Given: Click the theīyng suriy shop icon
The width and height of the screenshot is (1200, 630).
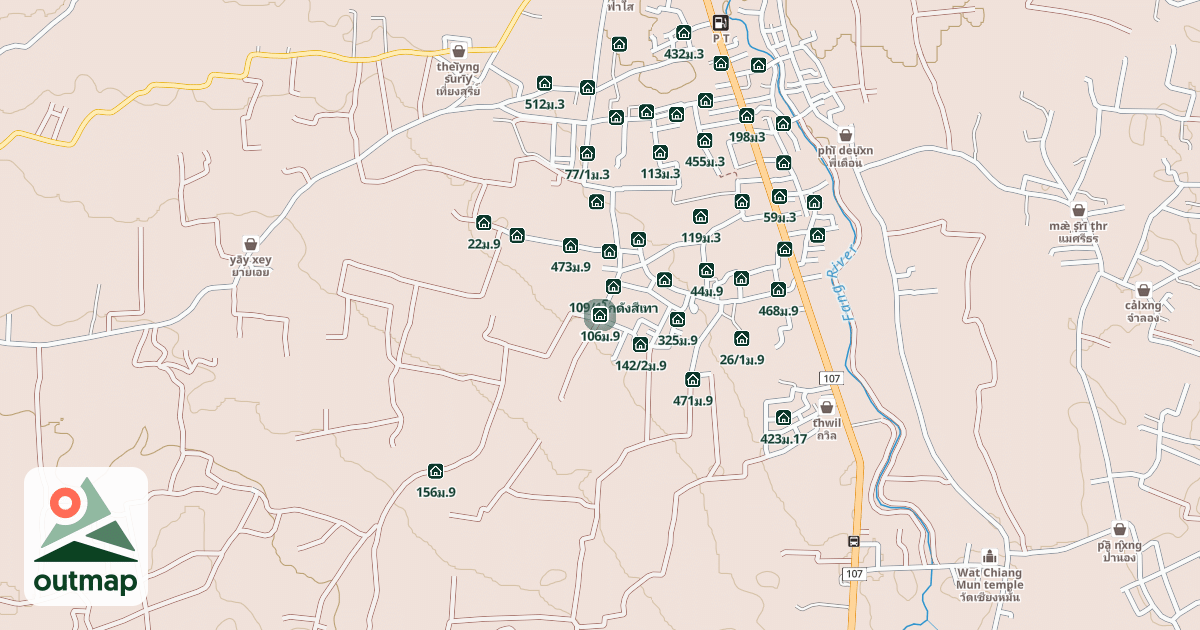Looking at the screenshot, I should pyautogui.click(x=459, y=51).
